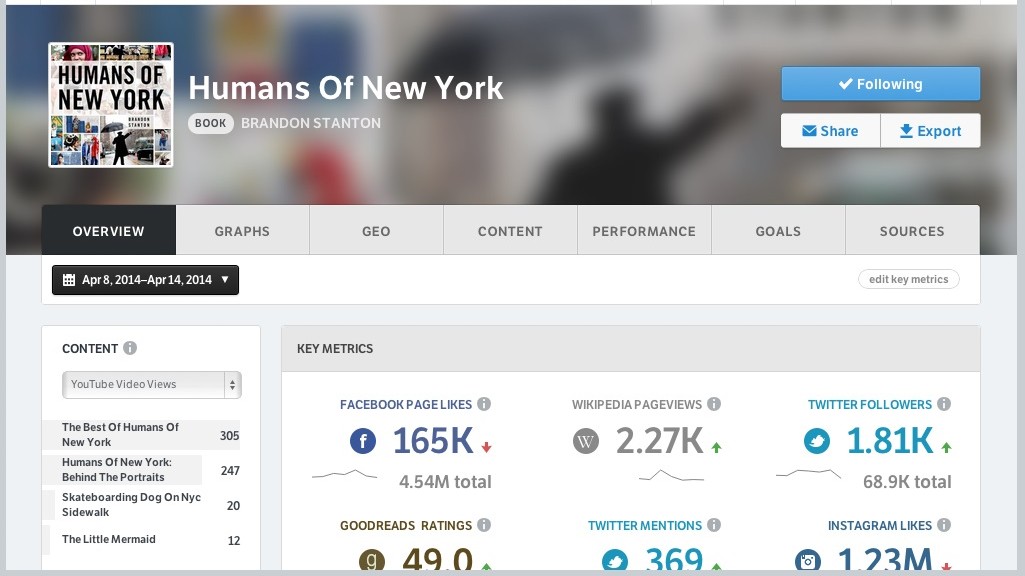Image resolution: width=1025 pixels, height=576 pixels.
Task: Toggle the Following button
Action: (x=881, y=84)
